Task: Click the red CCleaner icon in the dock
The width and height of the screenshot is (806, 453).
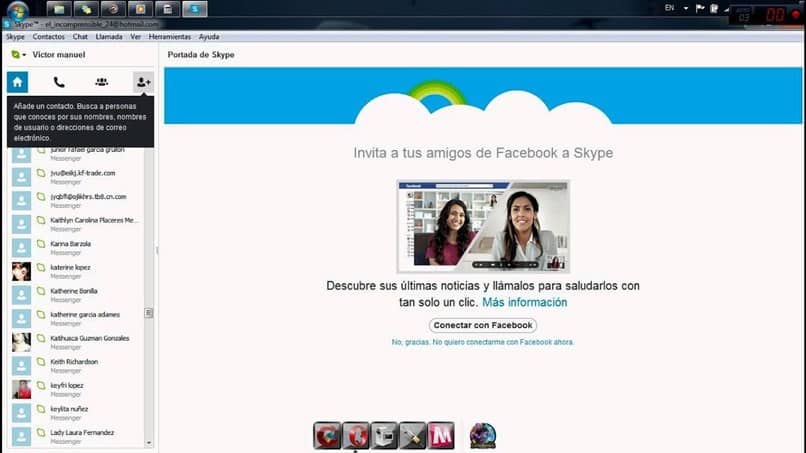Action: (327, 436)
